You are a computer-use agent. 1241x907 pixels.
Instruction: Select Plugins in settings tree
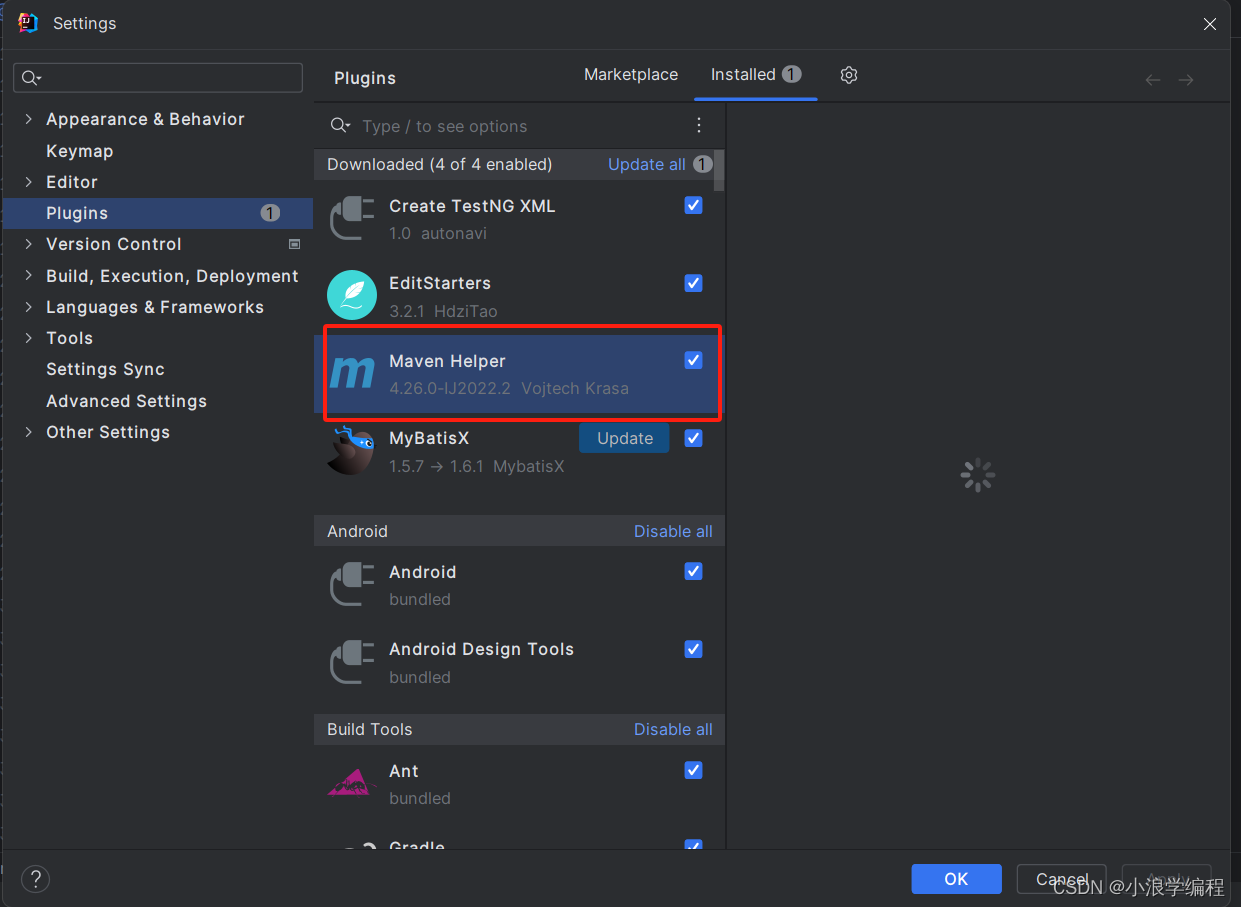158,213
